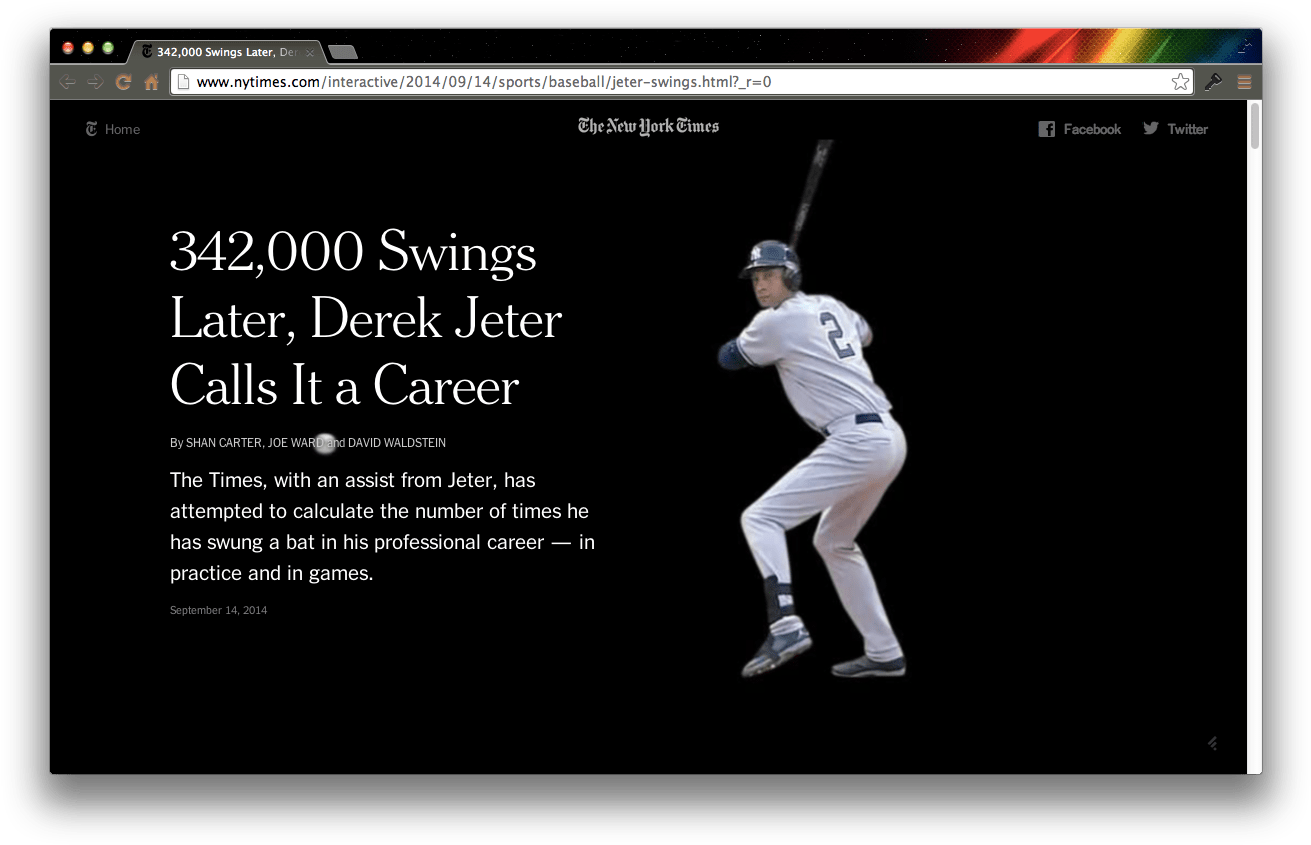This screenshot has width=1311, height=845.
Task: Click the page icon inside the address bar
Action: [183, 81]
